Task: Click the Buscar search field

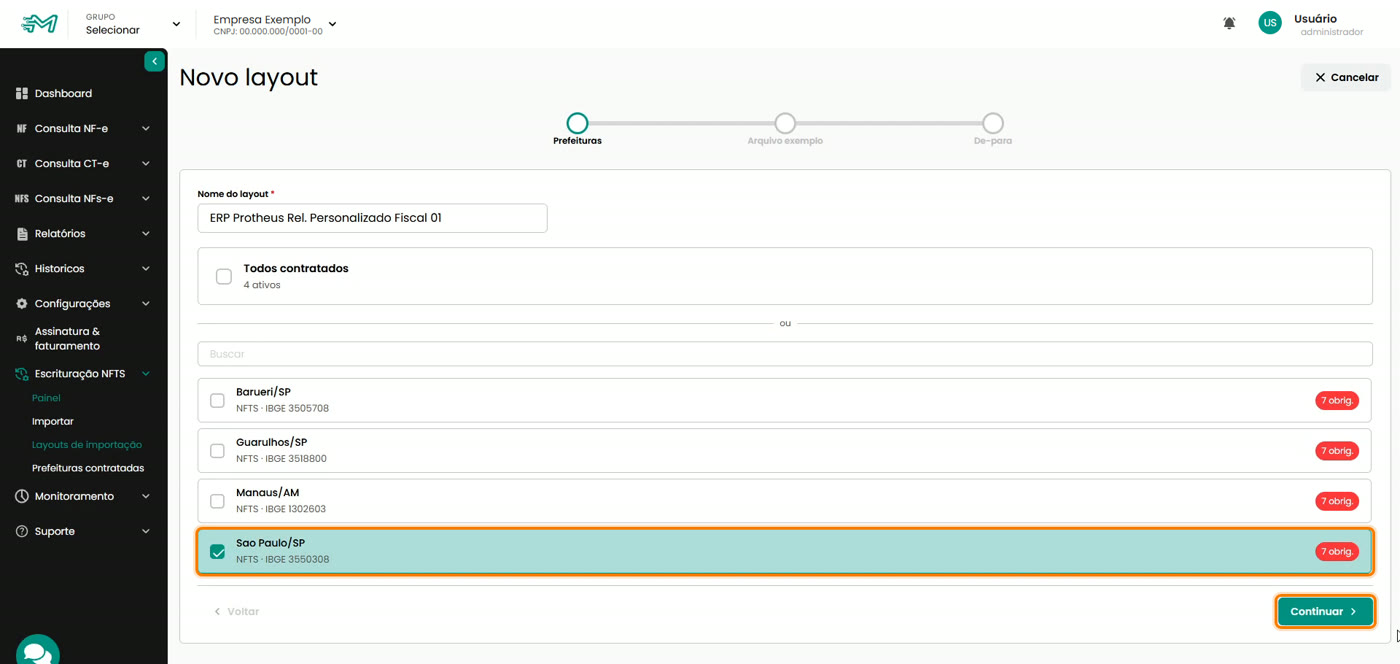Action: pyautogui.click(x=785, y=354)
